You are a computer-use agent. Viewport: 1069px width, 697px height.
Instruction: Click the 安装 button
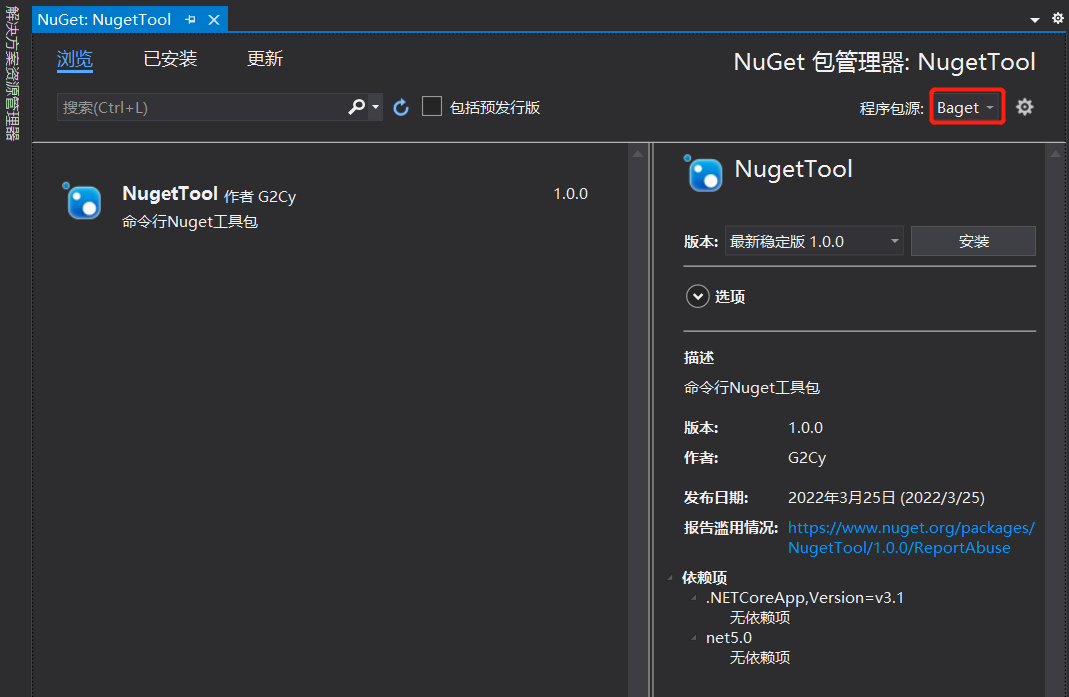(x=973, y=241)
